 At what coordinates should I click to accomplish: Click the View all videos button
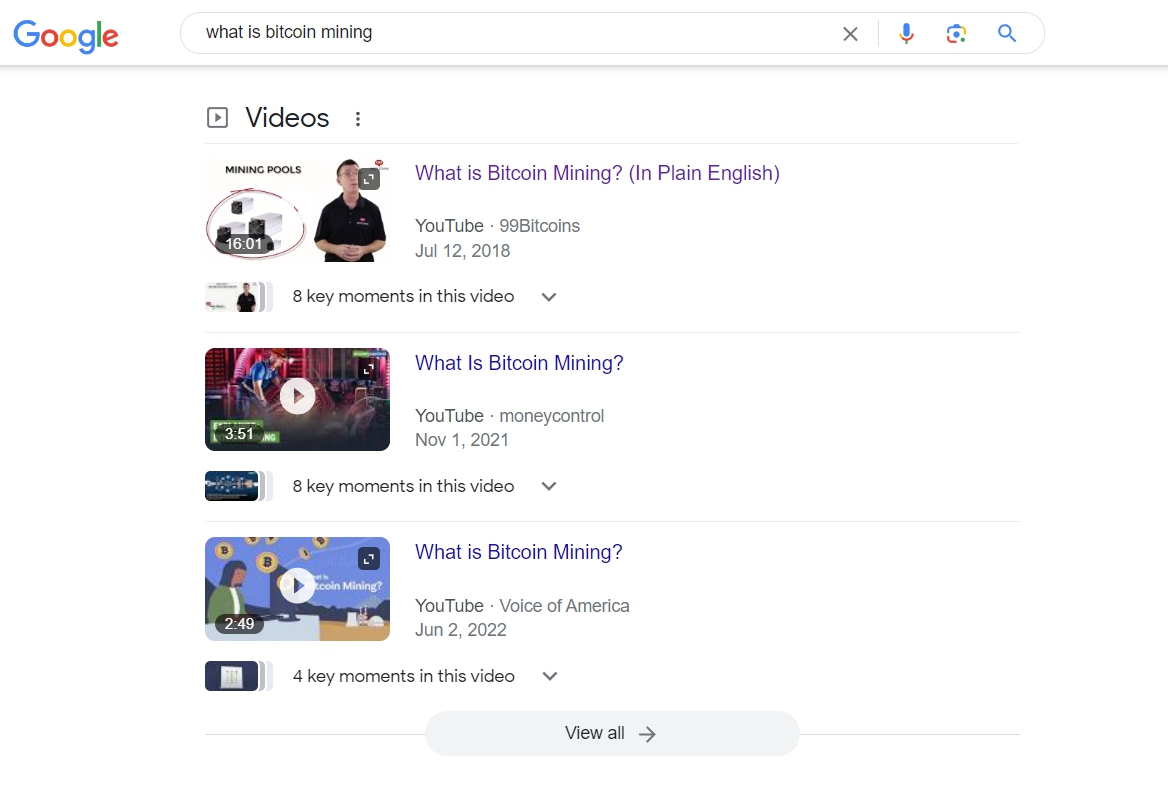coord(612,734)
